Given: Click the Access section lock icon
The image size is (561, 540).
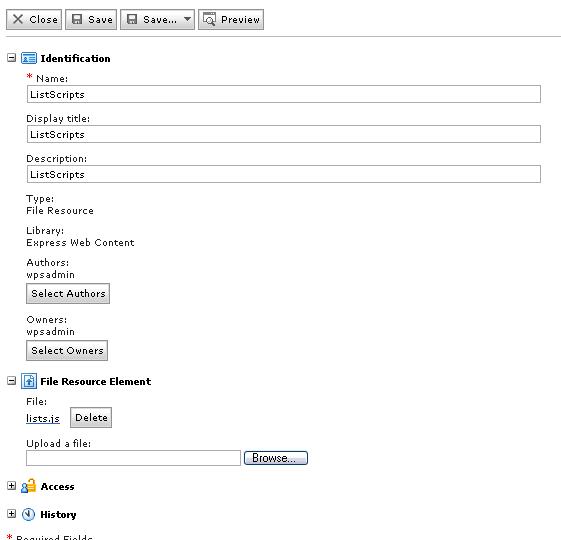Looking at the screenshot, I should 29,486.
